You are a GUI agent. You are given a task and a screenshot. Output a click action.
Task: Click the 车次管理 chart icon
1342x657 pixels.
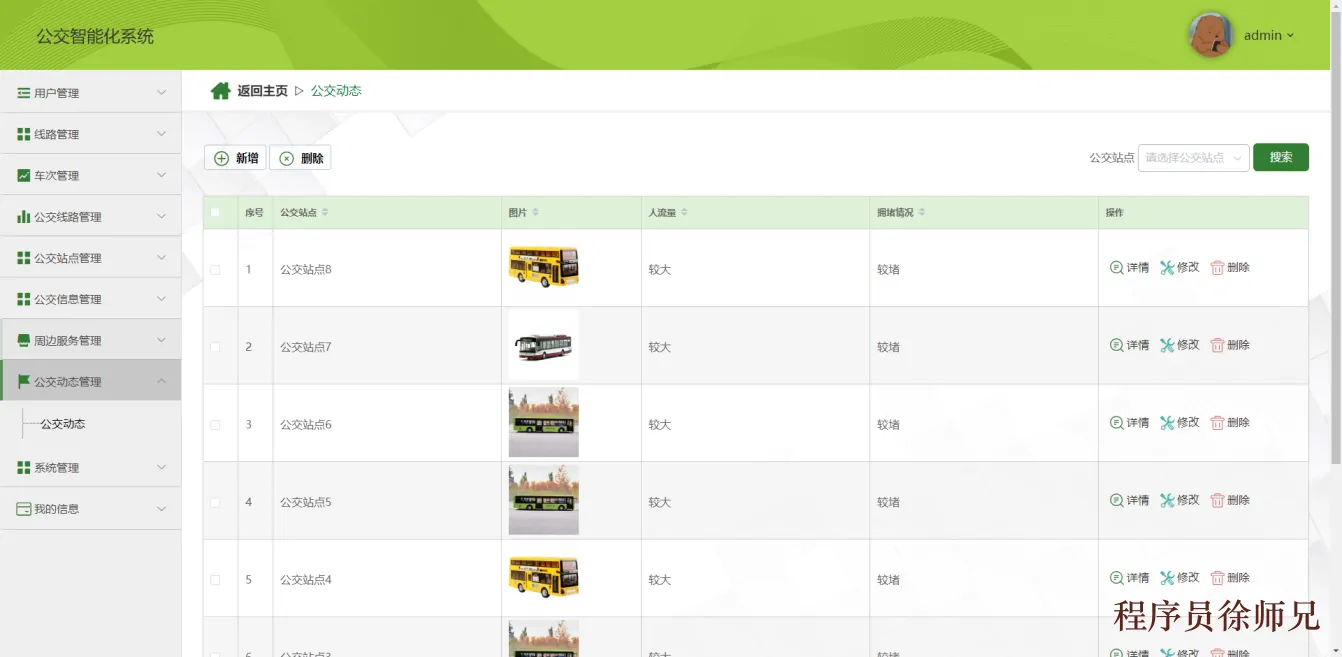pos(24,175)
